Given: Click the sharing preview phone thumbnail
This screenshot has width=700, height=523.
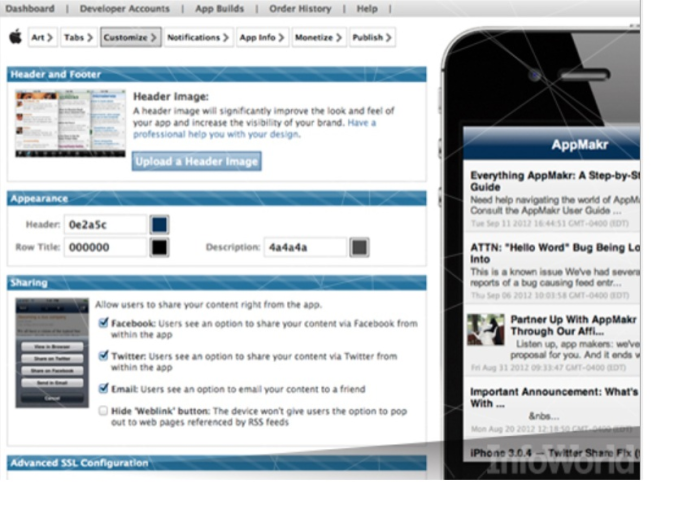Looking at the screenshot, I should pos(52,353).
